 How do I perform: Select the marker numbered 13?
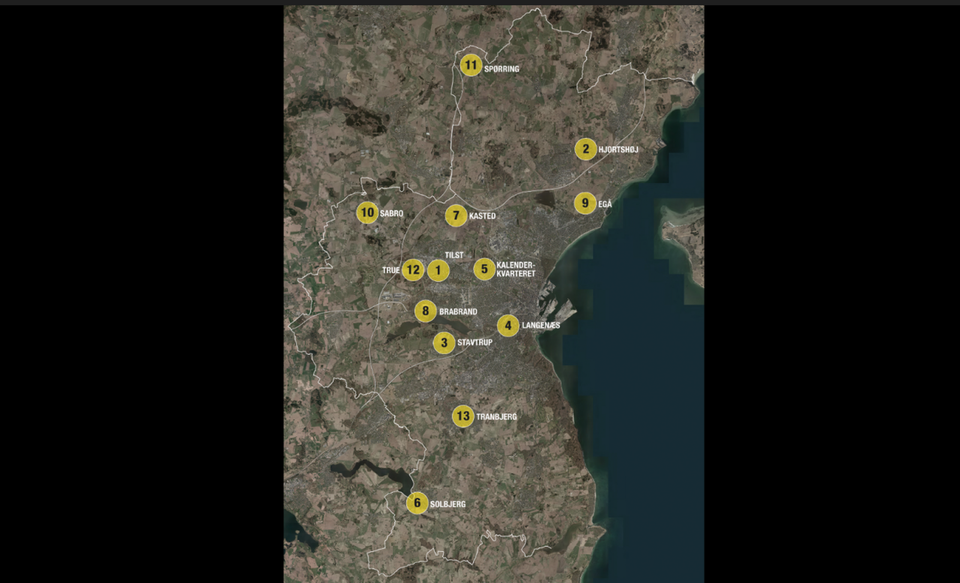462,417
